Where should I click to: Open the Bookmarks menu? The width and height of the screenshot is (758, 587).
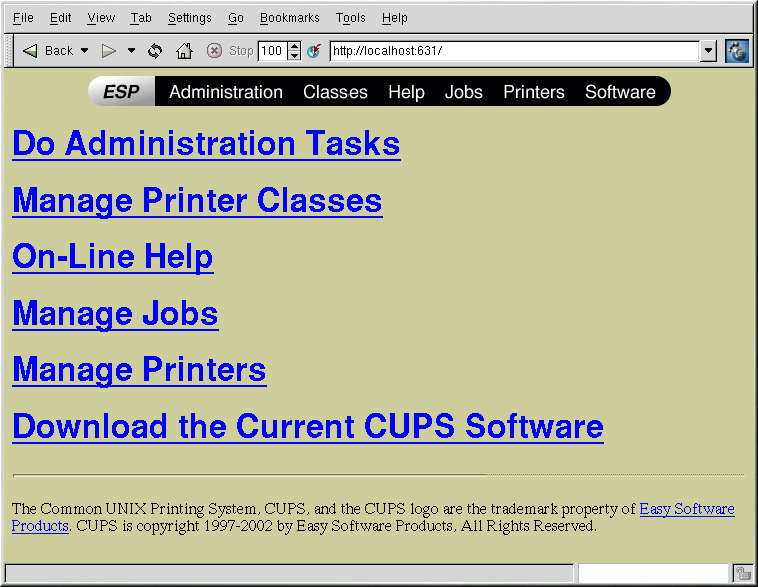point(289,18)
